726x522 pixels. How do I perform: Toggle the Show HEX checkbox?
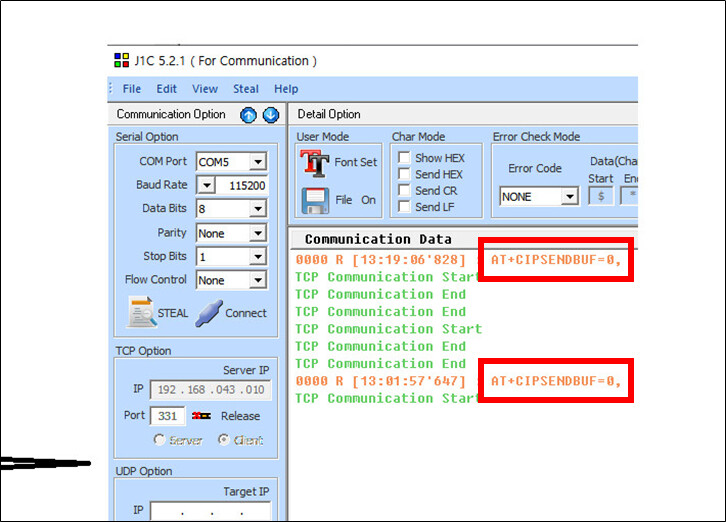404,157
